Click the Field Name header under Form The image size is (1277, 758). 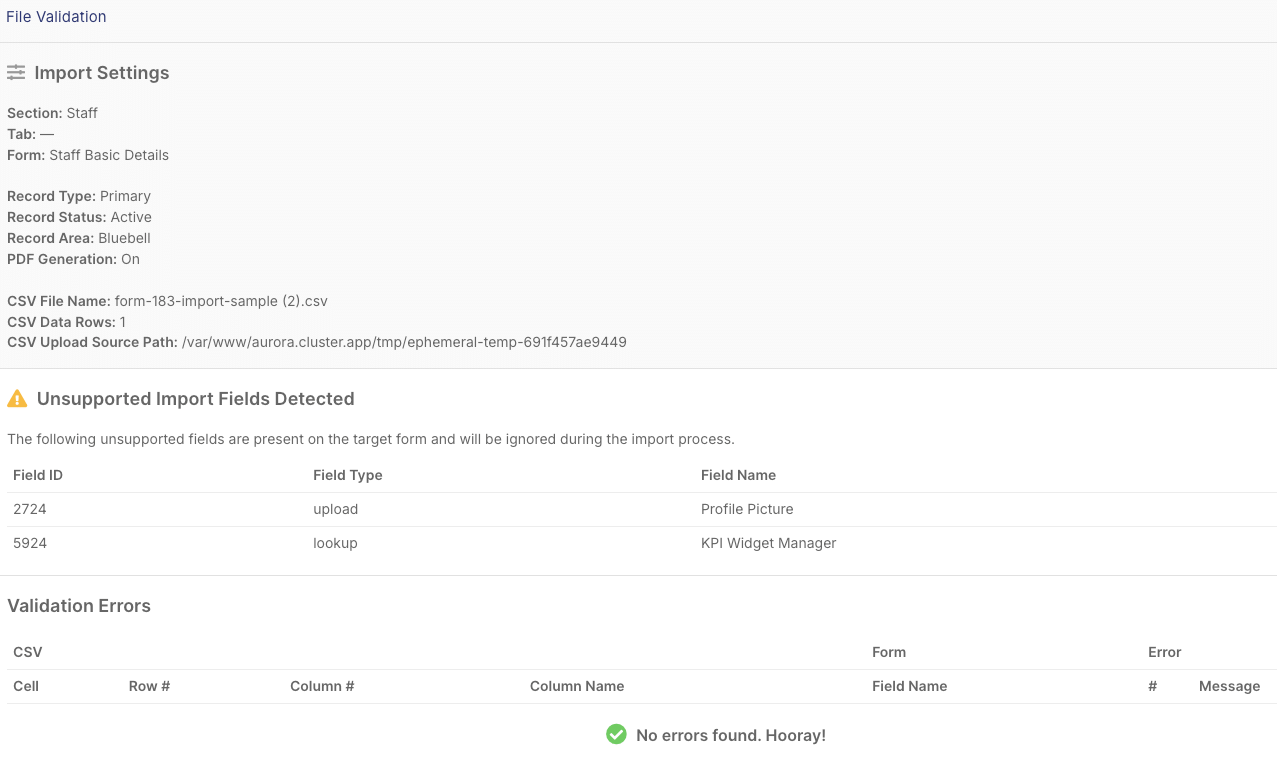pyautogui.click(x=909, y=686)
